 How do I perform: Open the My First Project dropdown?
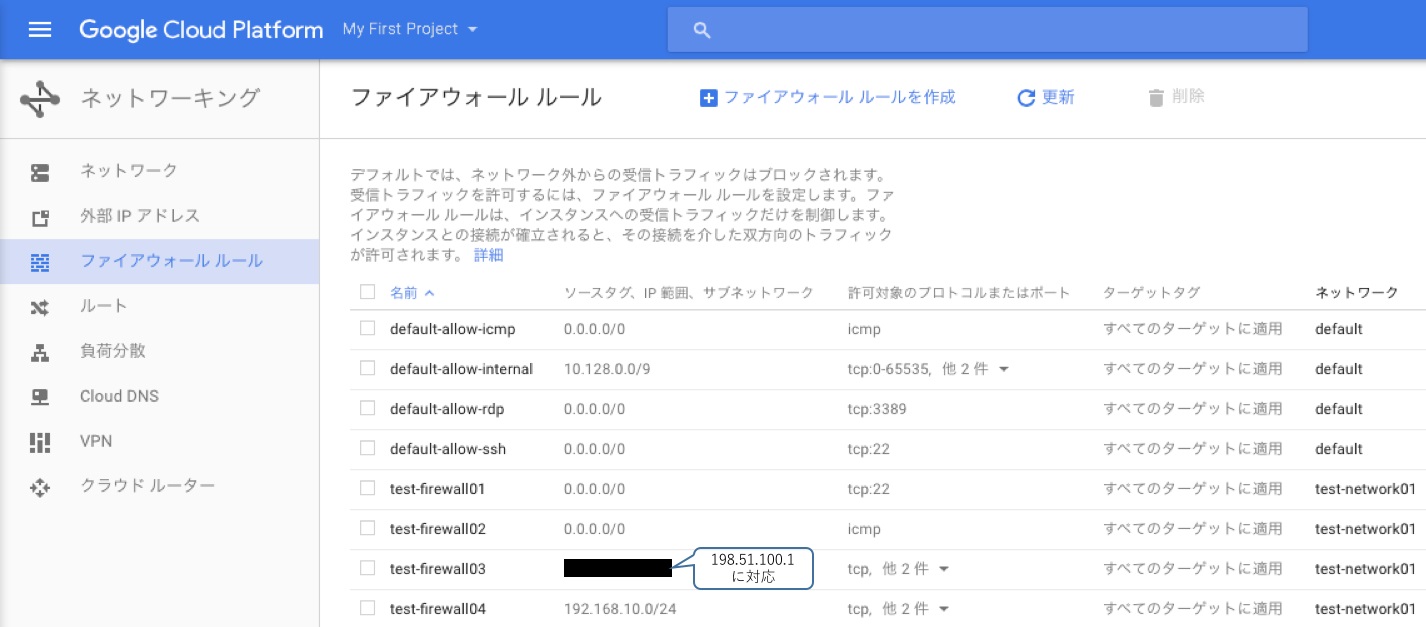410,29
